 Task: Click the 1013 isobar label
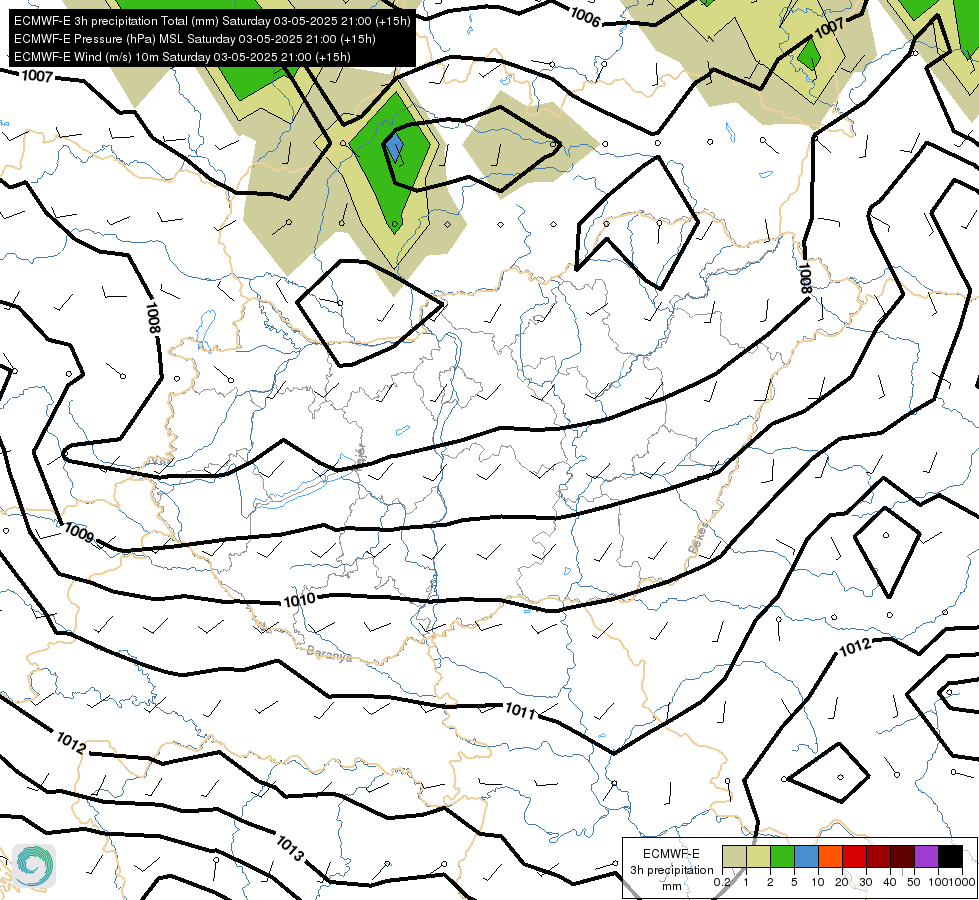tap(290, 849)
